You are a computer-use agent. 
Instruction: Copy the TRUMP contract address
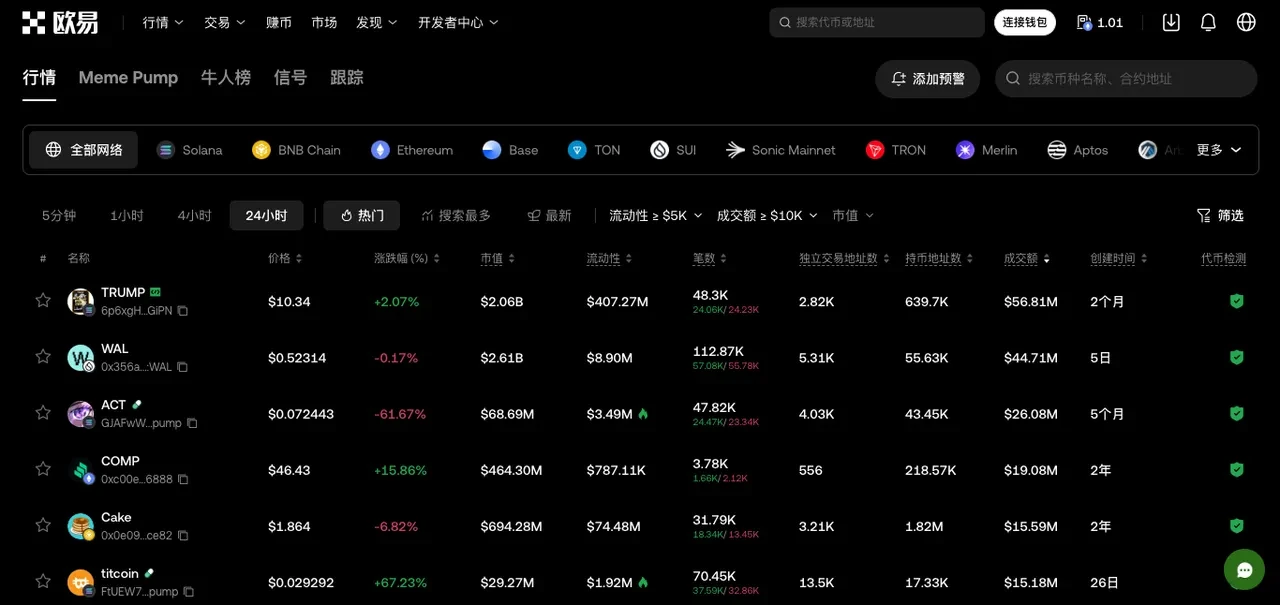(182, 311)
